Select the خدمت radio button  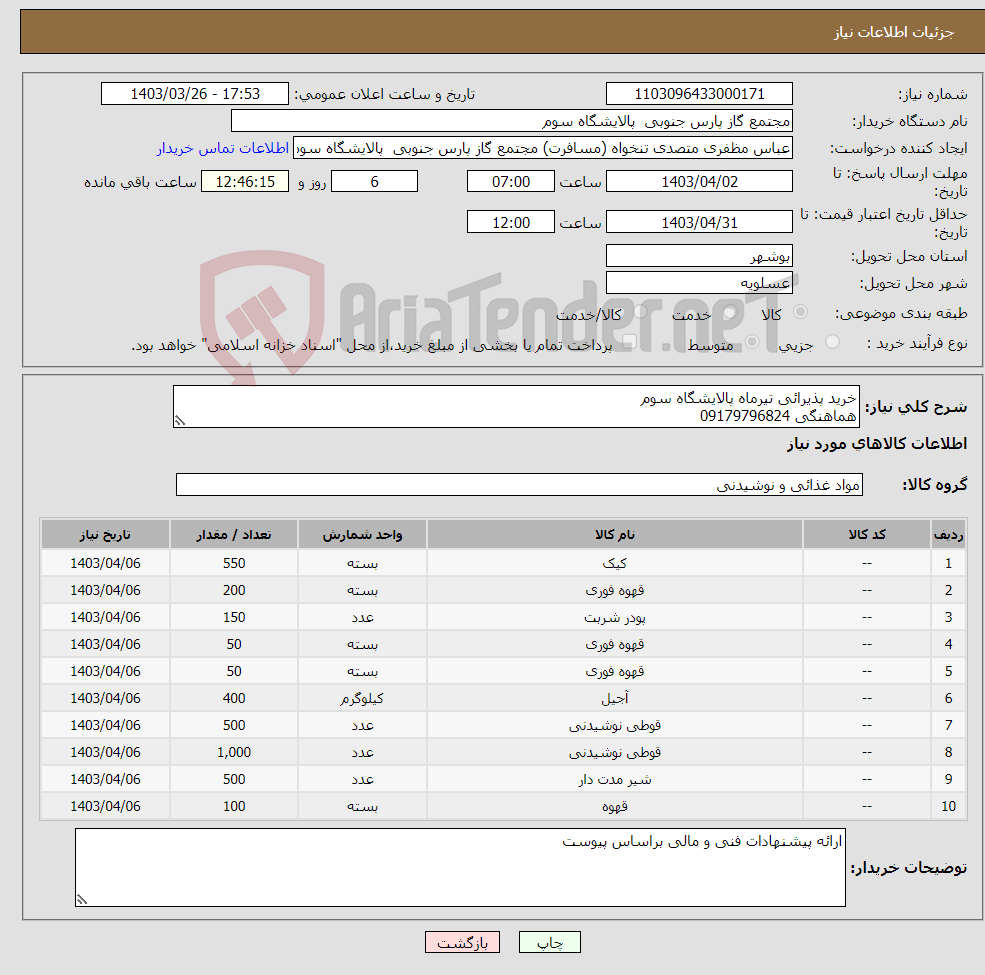click(x=730, y=312)
